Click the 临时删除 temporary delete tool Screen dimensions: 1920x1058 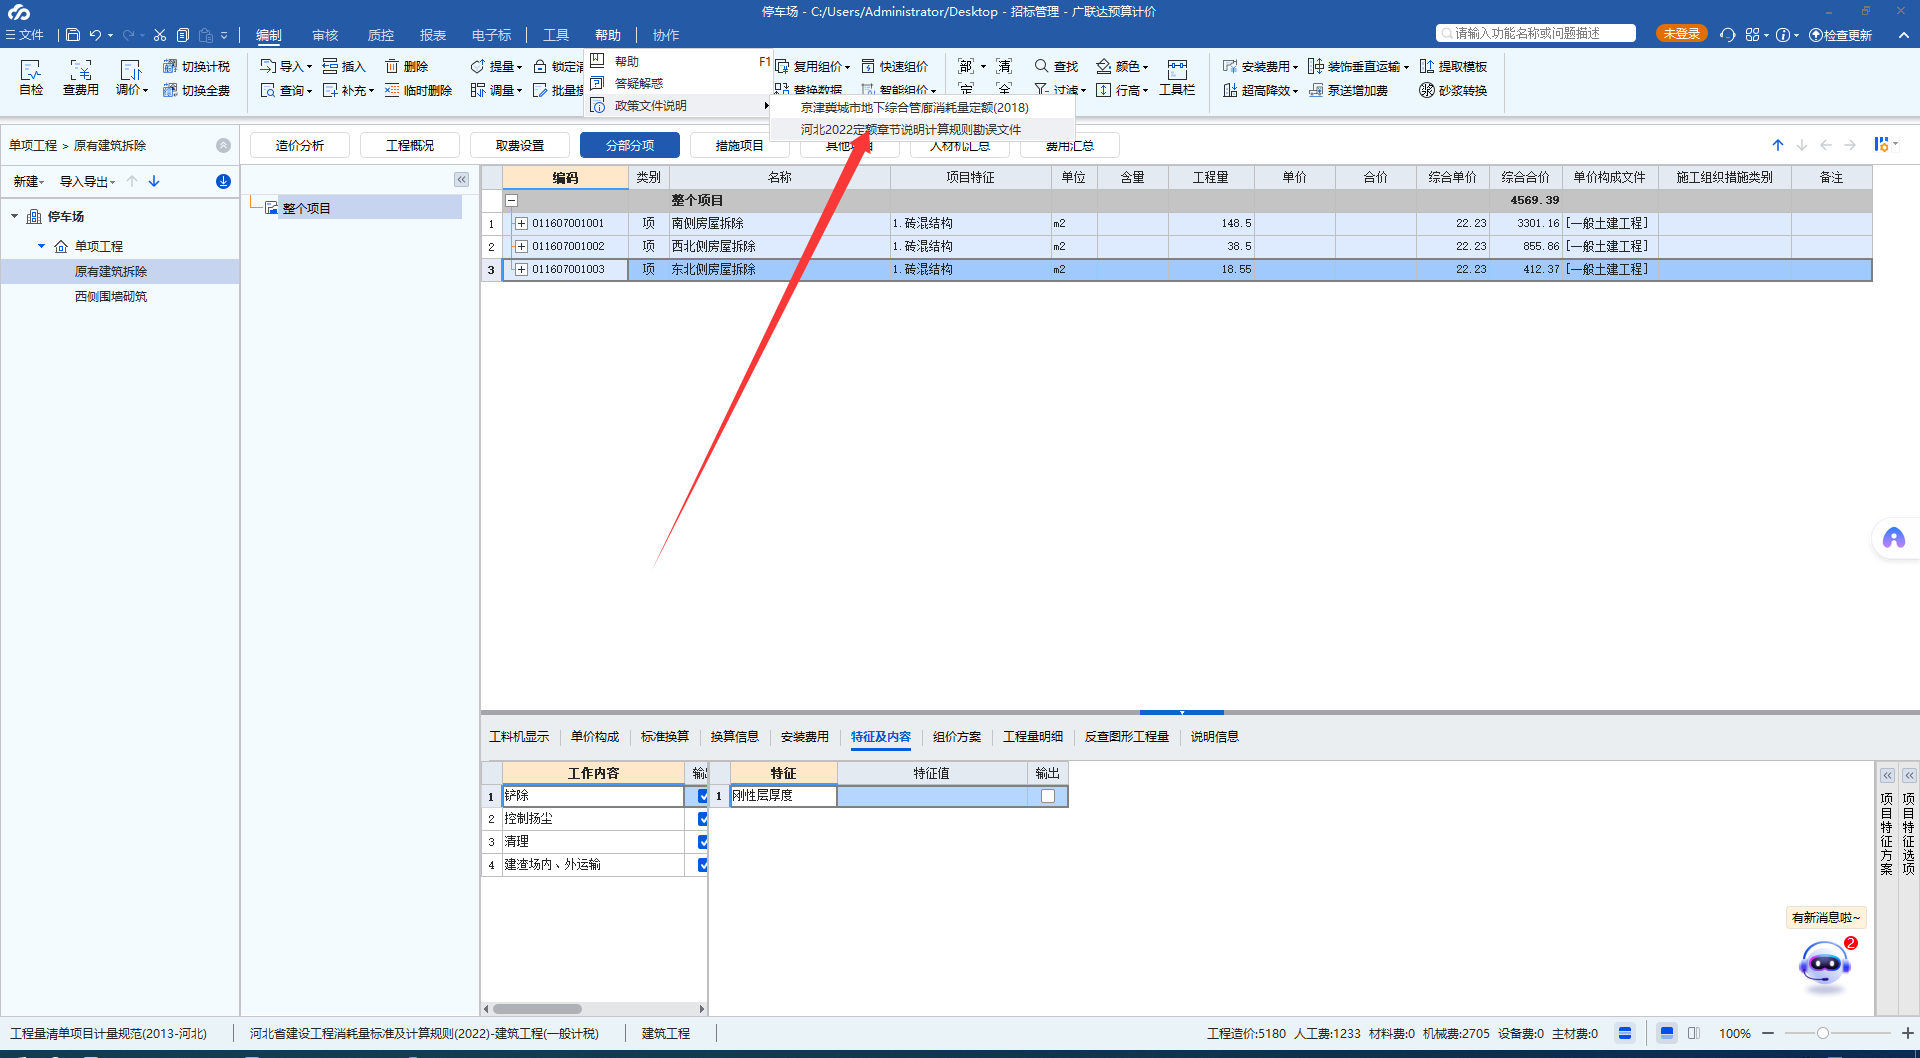(418, 90)
